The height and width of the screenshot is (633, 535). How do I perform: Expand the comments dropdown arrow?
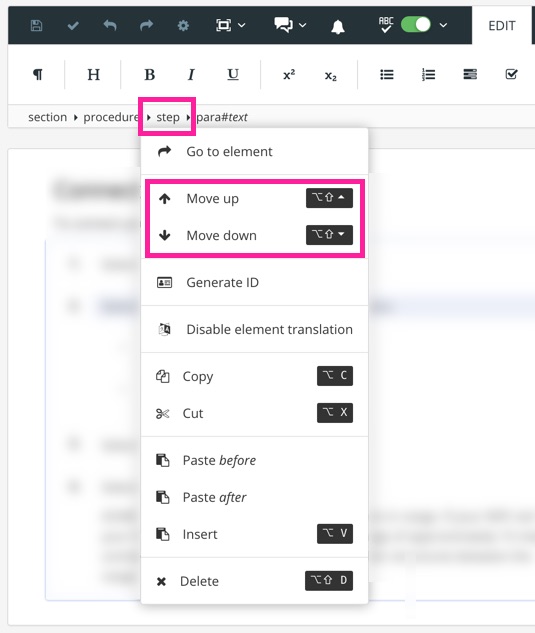pyautogui.click(x=302, y=25)
